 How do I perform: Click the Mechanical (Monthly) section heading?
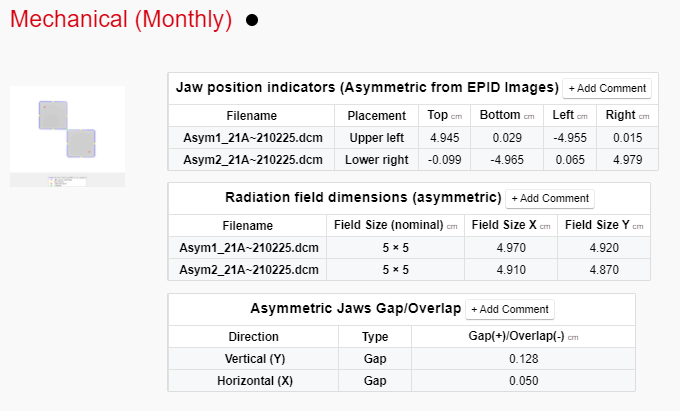[121, 20]
